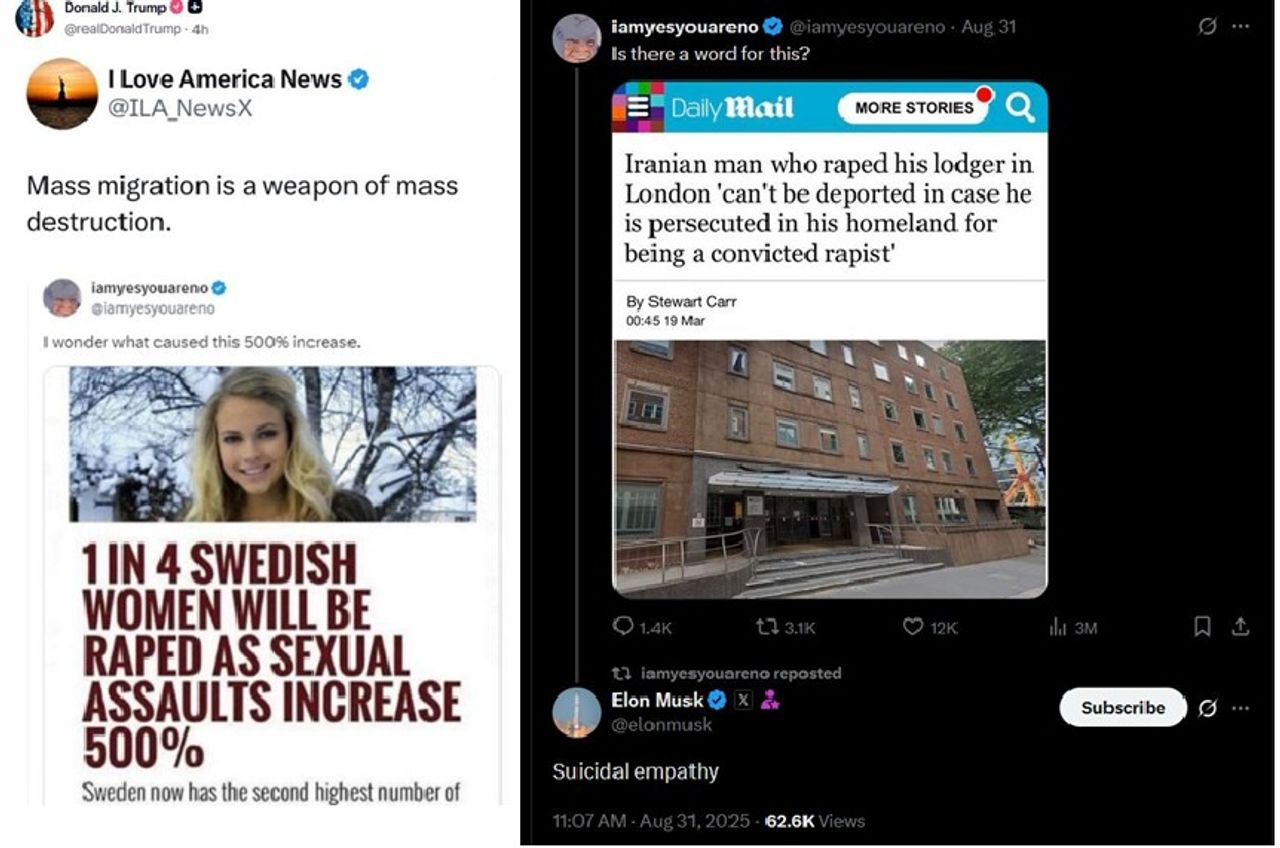The image size is (1280, 848).
Task: Click the I Love America News avatar
Action: pos(62,94)
